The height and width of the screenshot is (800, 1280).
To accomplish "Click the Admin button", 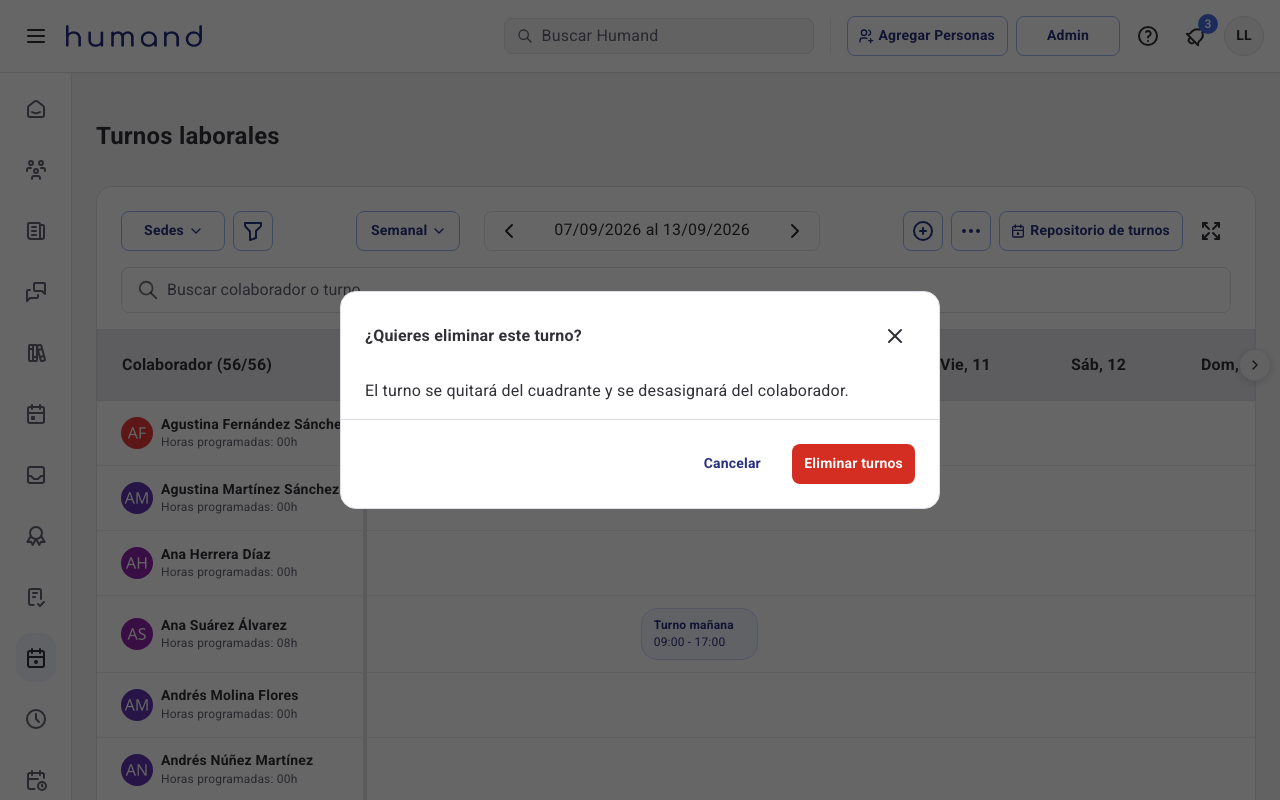I will point(1068,36).
